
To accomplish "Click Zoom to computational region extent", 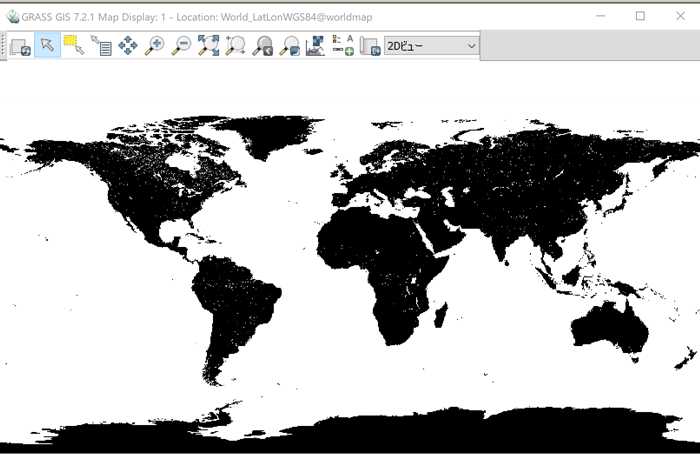I will [235, 46].
